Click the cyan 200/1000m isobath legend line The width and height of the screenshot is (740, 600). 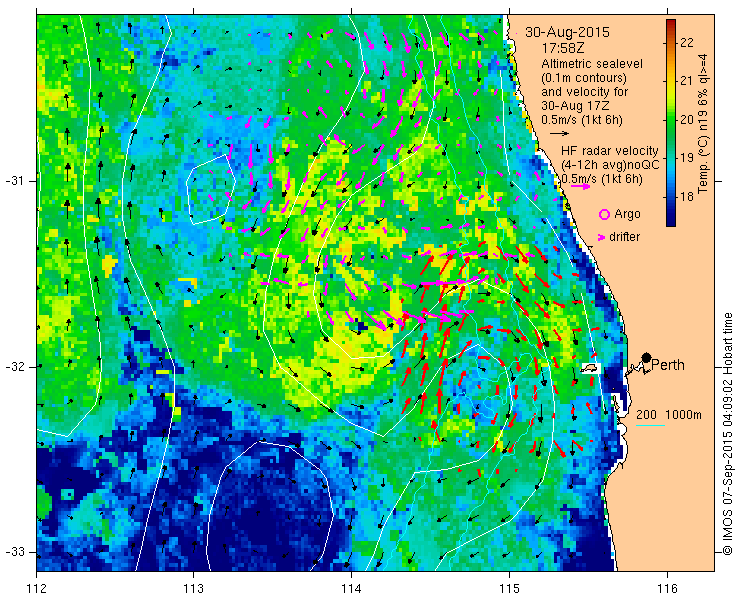tap(650, 426)
